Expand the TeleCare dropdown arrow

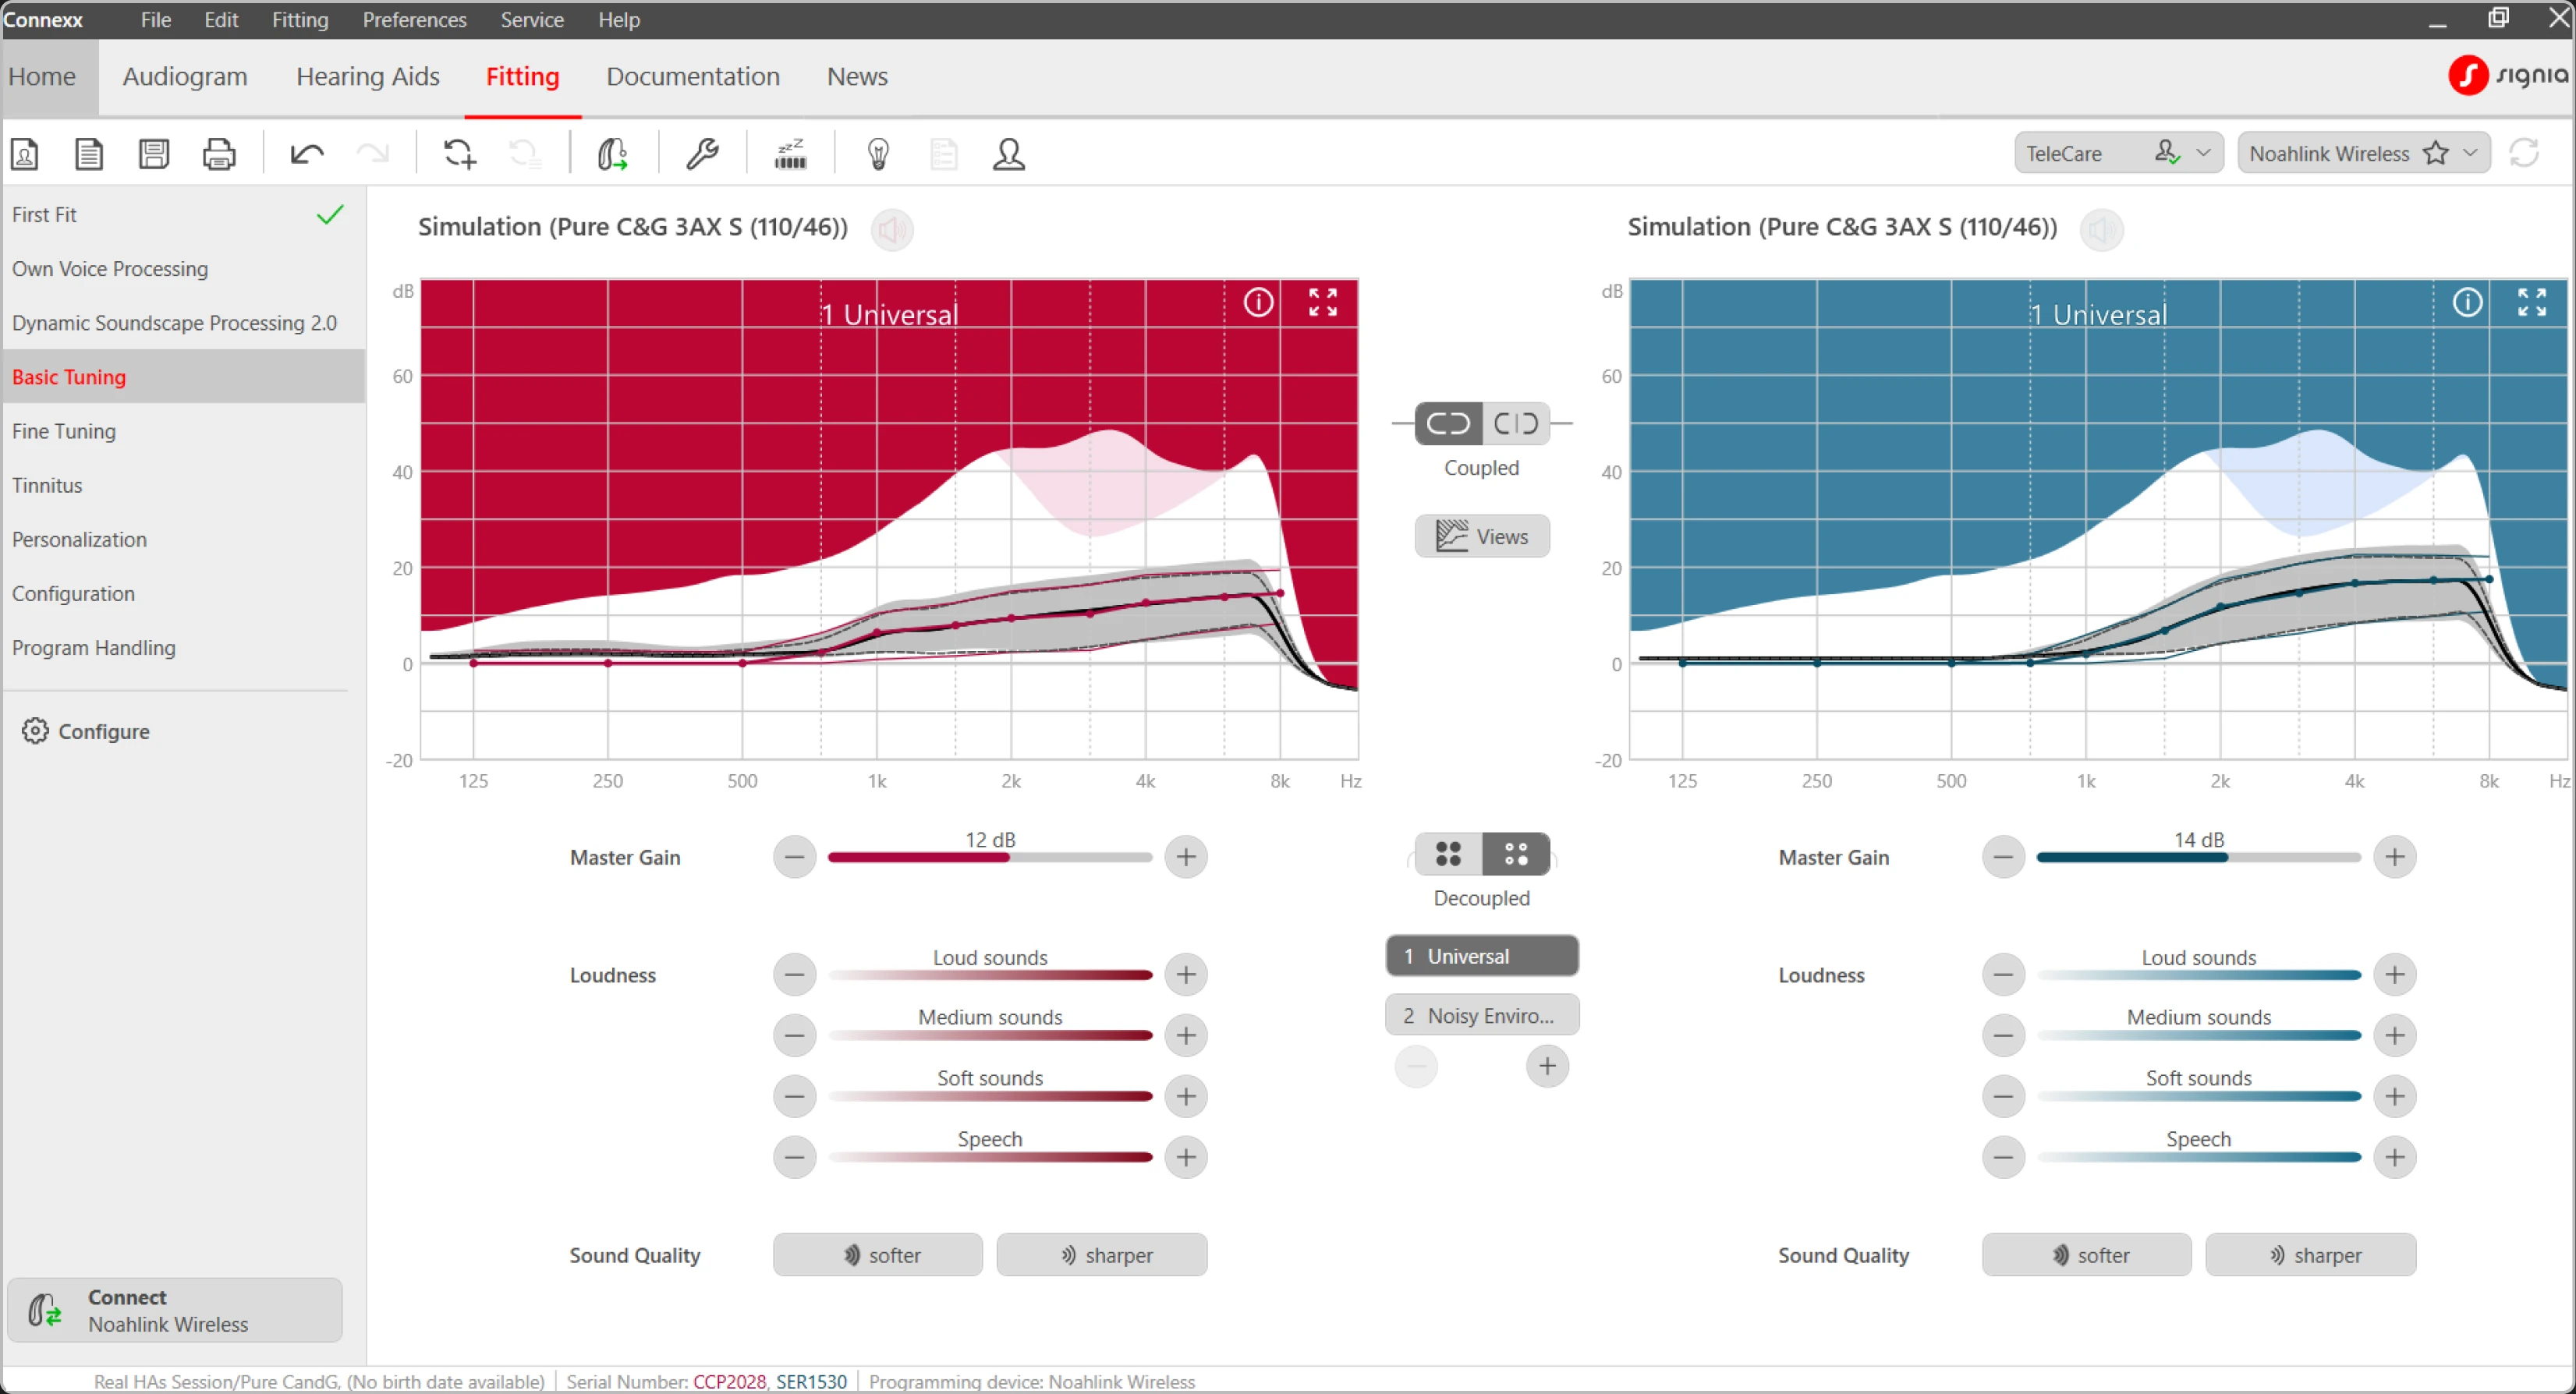[x=2204, y=153]
